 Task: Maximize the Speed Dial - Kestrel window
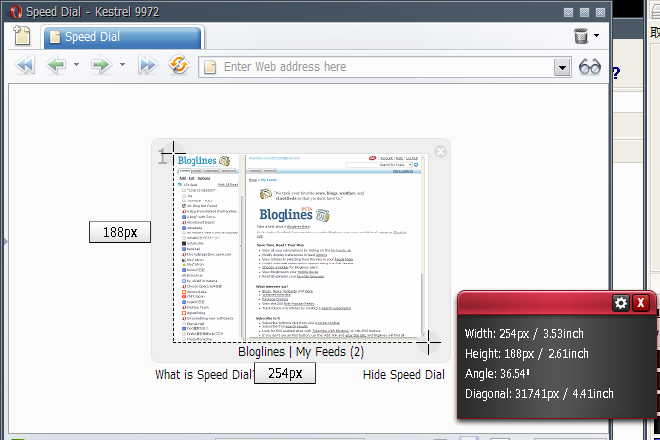tap(584, 12)
